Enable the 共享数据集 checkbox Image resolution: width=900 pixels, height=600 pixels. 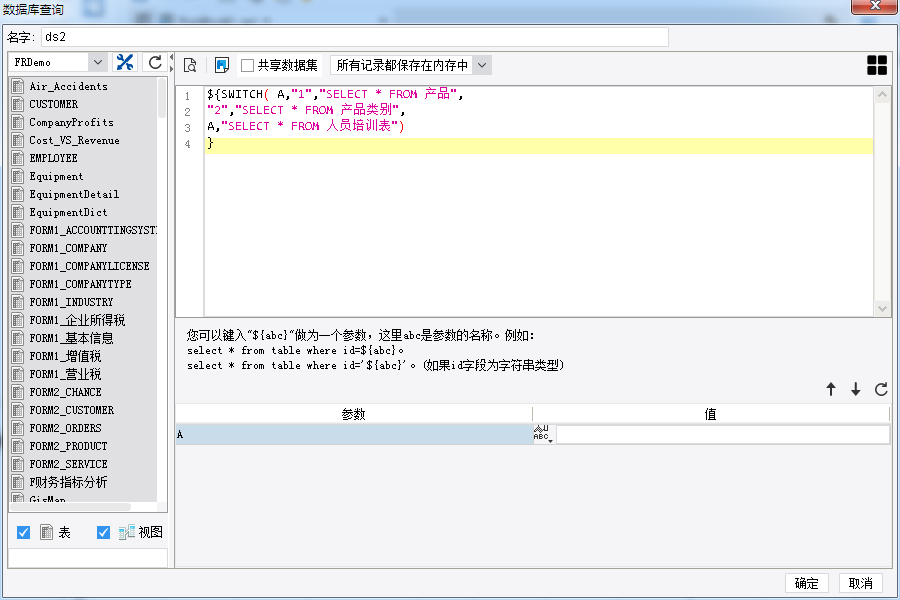[247, 65]
